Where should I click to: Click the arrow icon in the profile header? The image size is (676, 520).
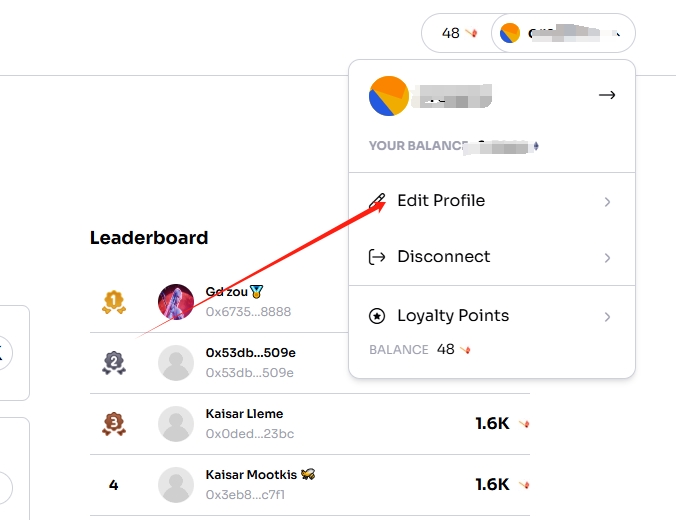pyautogui.click(x=606, y=95)
